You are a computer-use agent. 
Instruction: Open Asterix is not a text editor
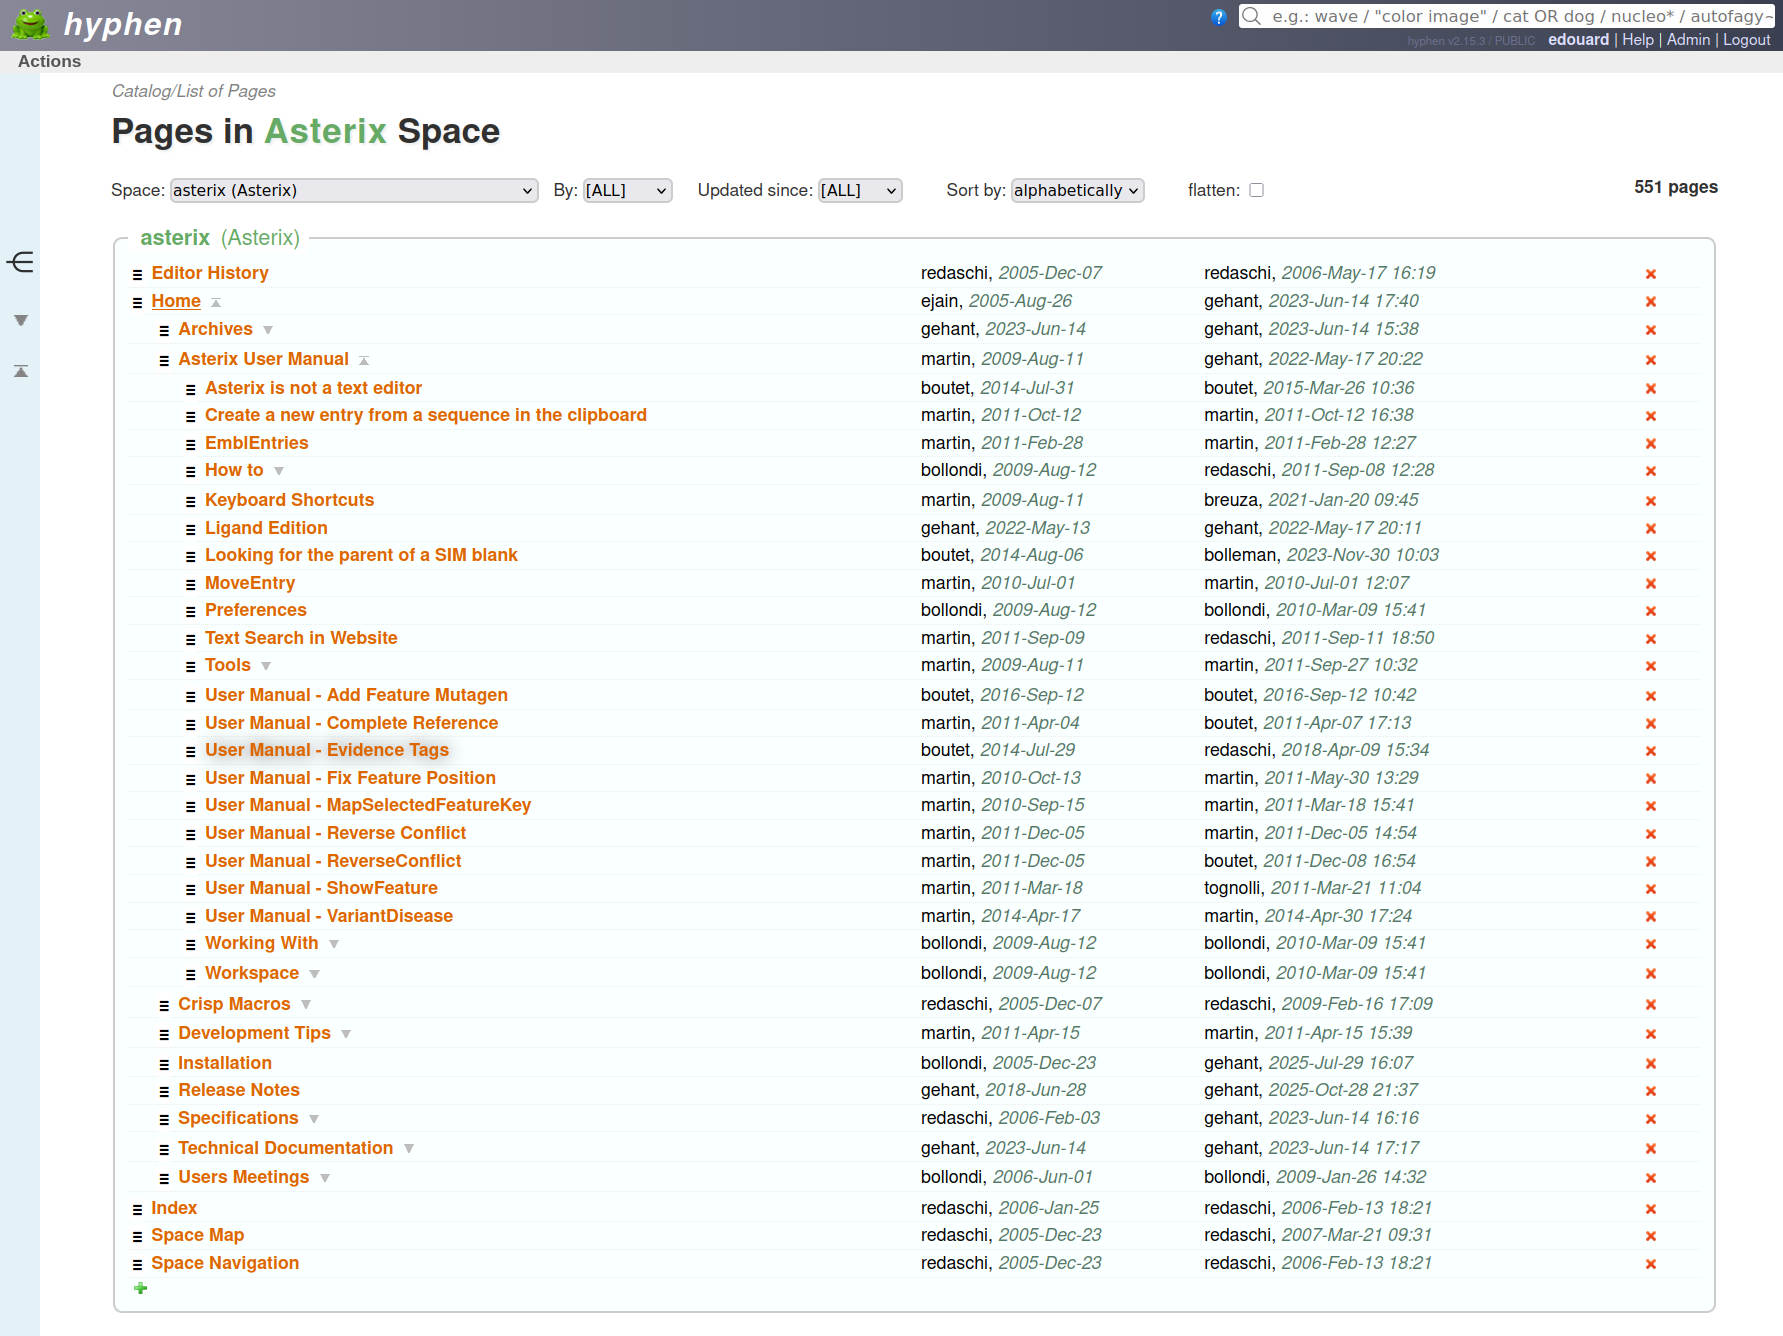pyautogui.click(x=313, y=388)
